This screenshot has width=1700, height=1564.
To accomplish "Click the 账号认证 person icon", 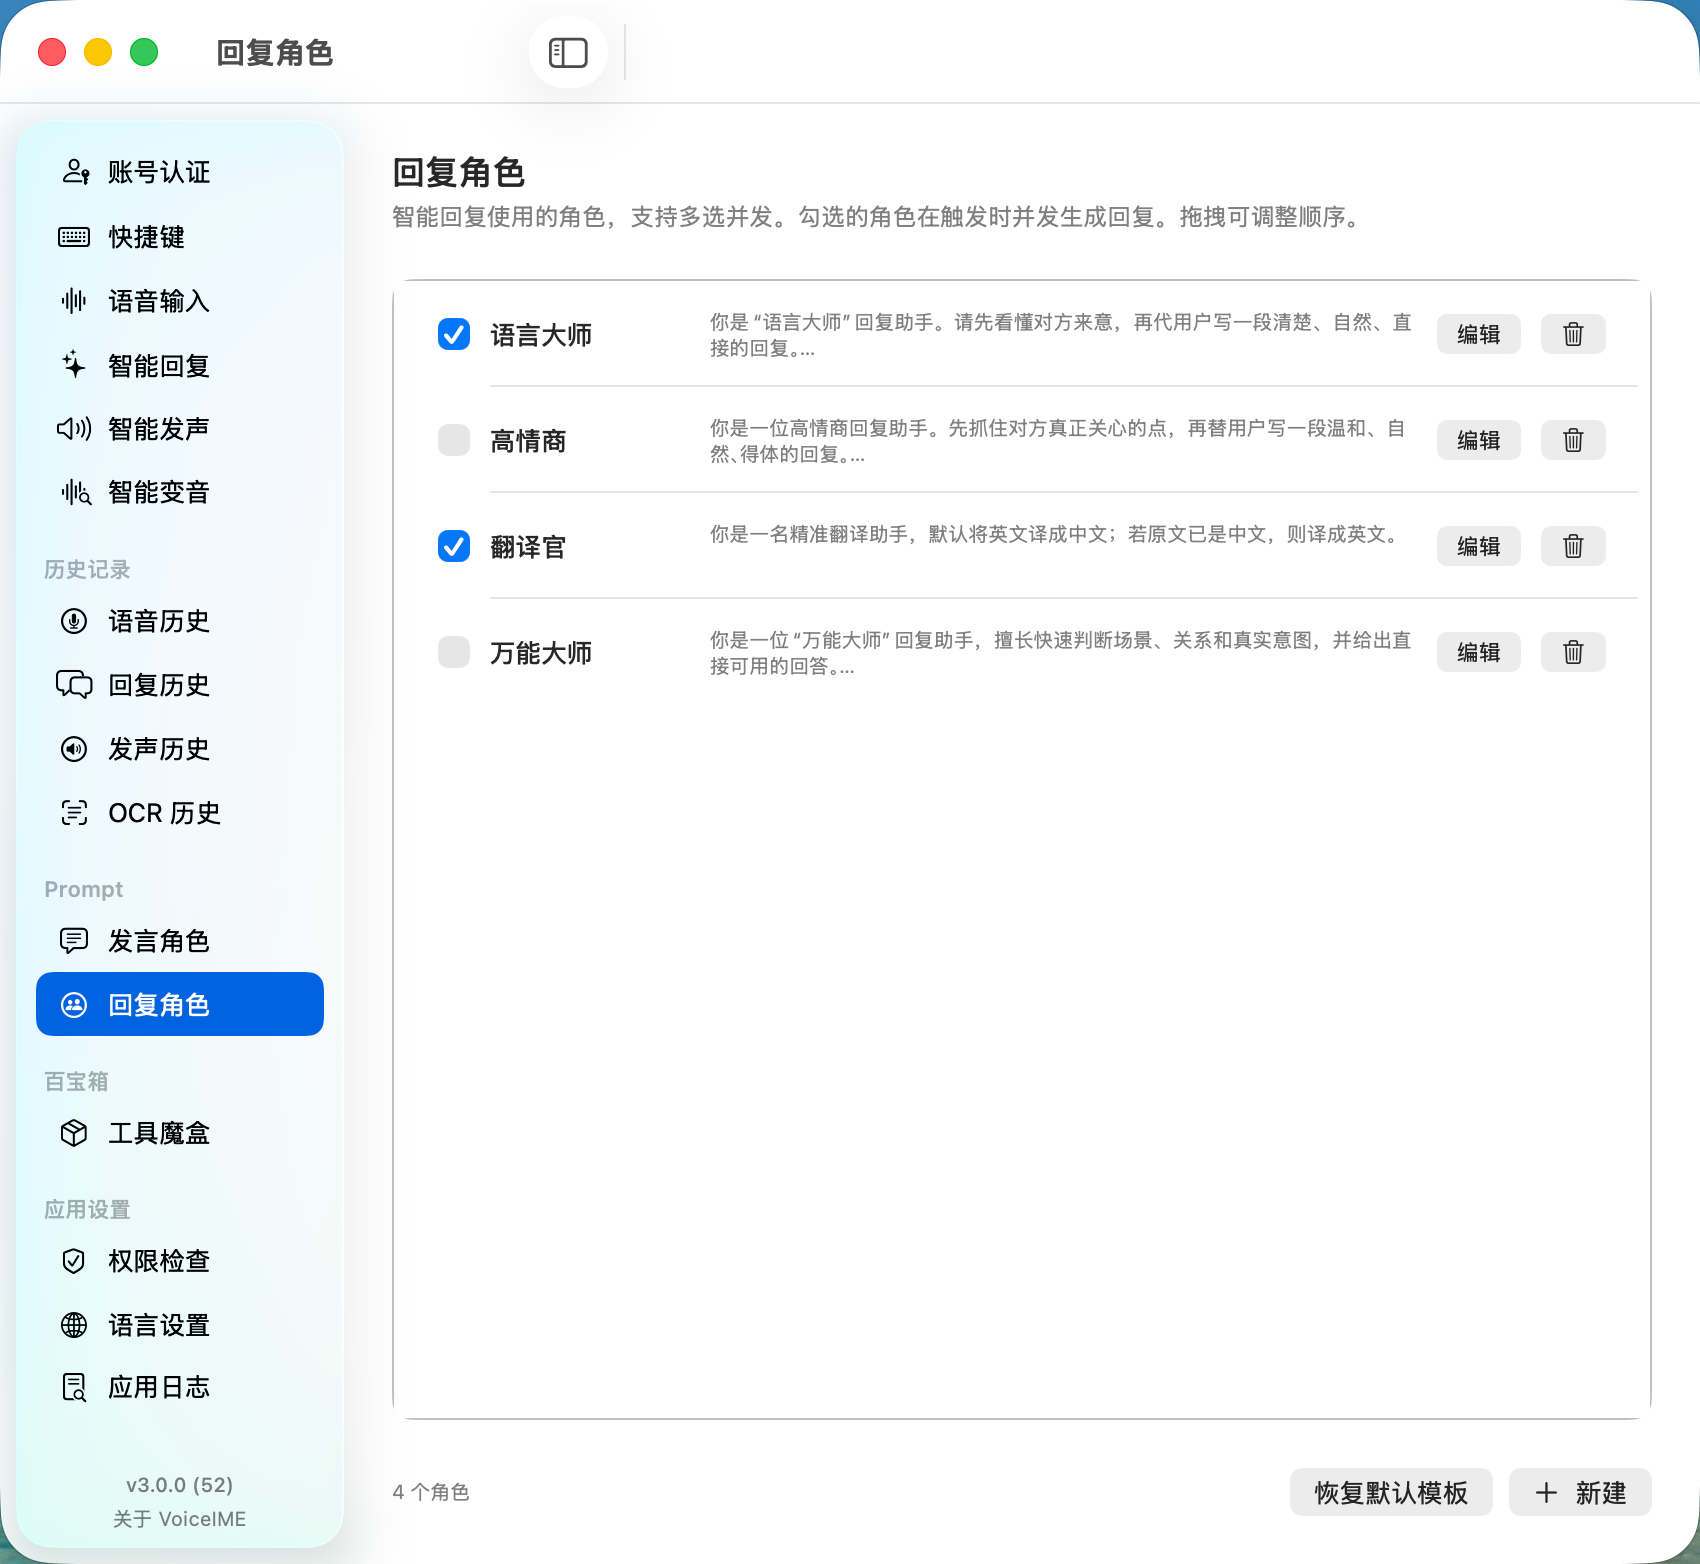I will (x=75, y=172).
